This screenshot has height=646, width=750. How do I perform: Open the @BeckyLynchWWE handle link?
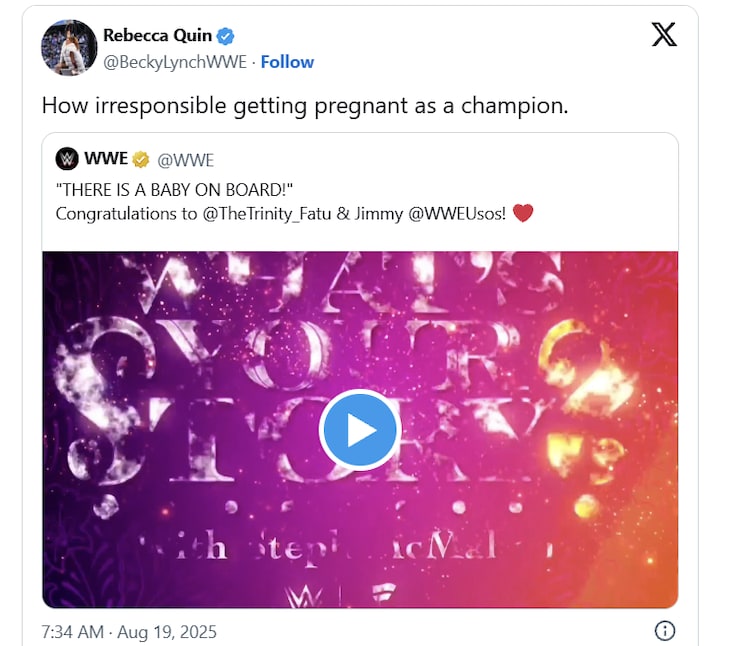point(176,62)
